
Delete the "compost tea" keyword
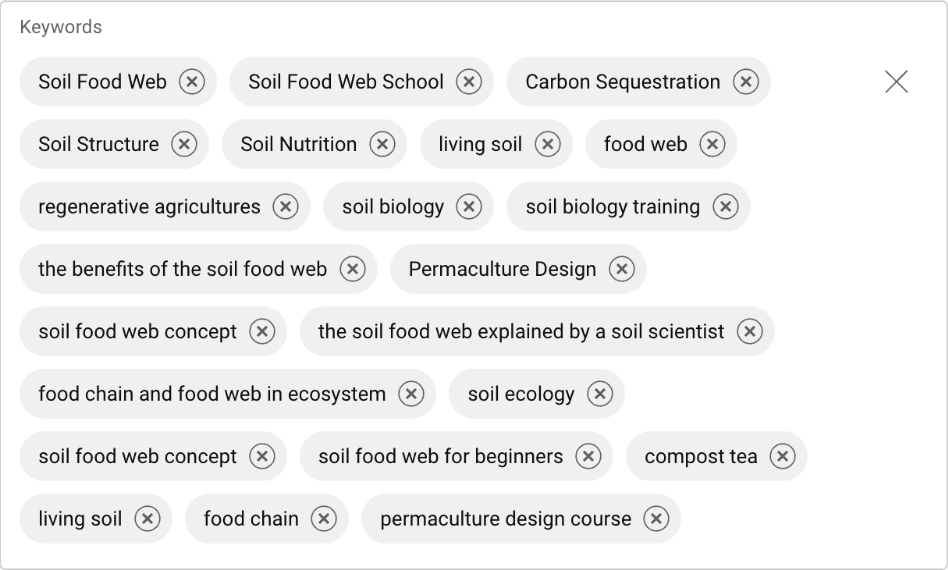coord(782,457)
